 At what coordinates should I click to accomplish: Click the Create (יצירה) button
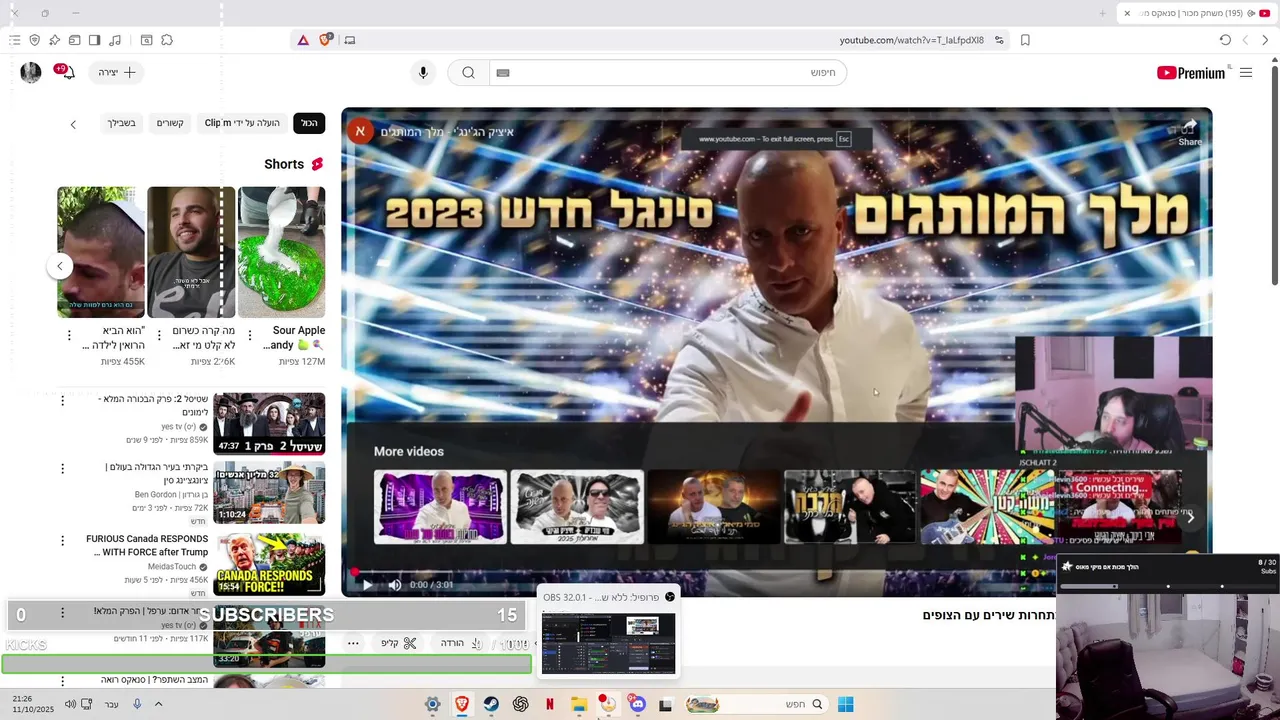[x=116, y=72]
